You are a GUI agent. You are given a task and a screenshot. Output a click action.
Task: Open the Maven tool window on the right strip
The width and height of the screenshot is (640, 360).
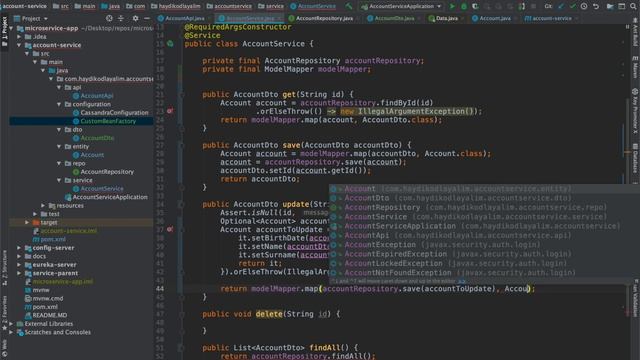(635, 67)
